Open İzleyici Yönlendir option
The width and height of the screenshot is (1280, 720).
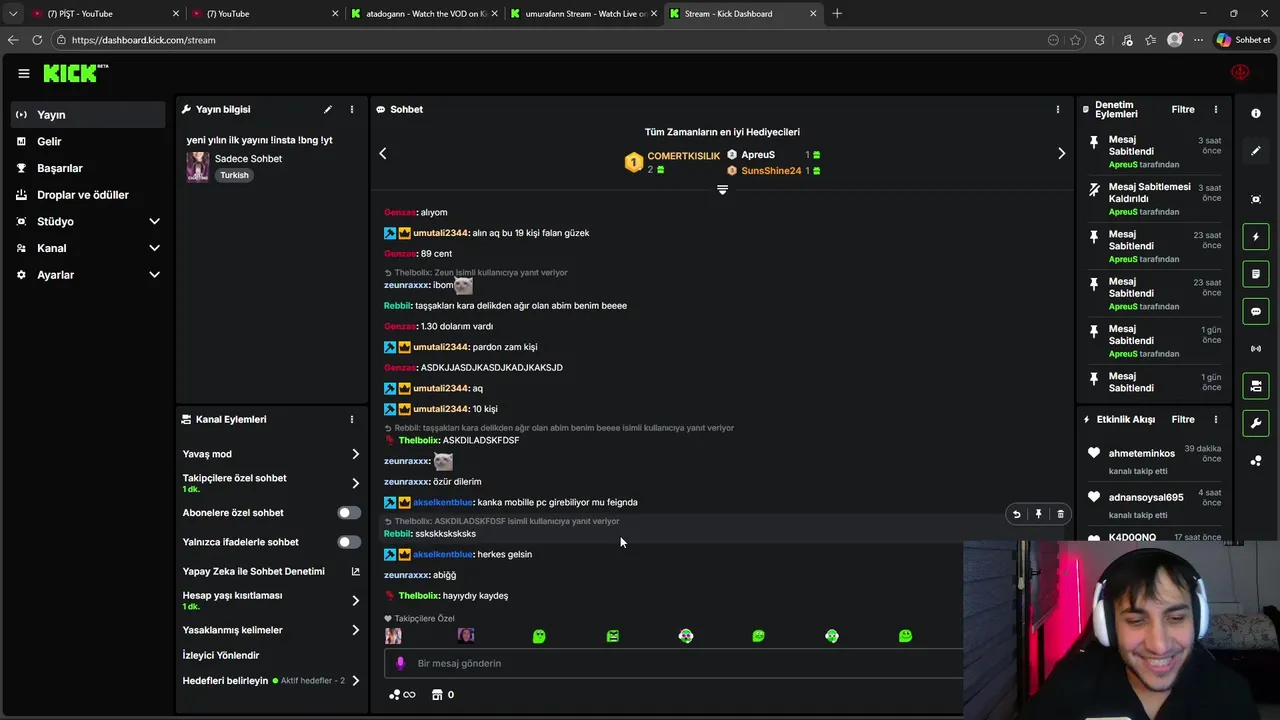(x=221, y=655)
